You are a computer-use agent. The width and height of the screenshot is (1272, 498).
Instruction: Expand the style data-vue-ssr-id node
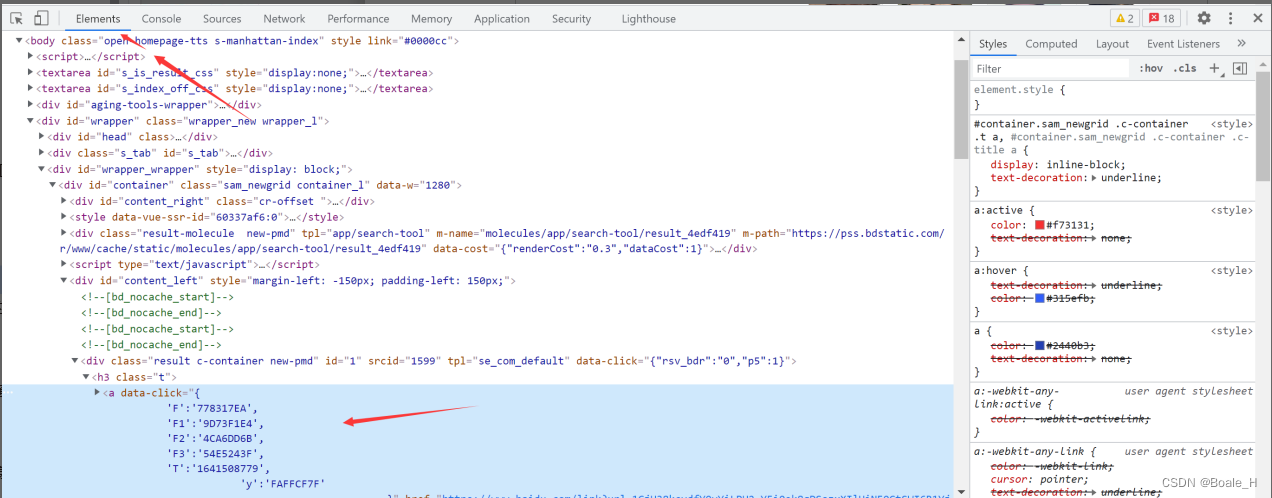click(x=64, y=217)
